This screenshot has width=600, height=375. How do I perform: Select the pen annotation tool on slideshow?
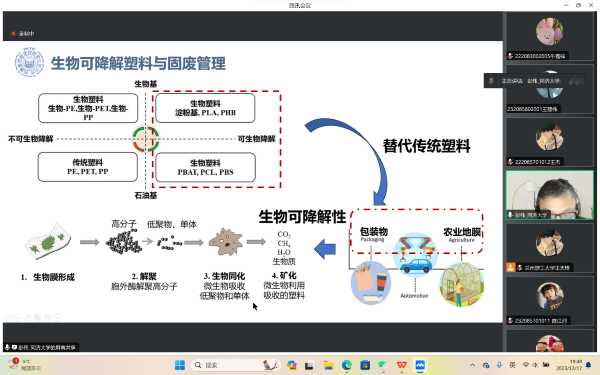point(28,317)
